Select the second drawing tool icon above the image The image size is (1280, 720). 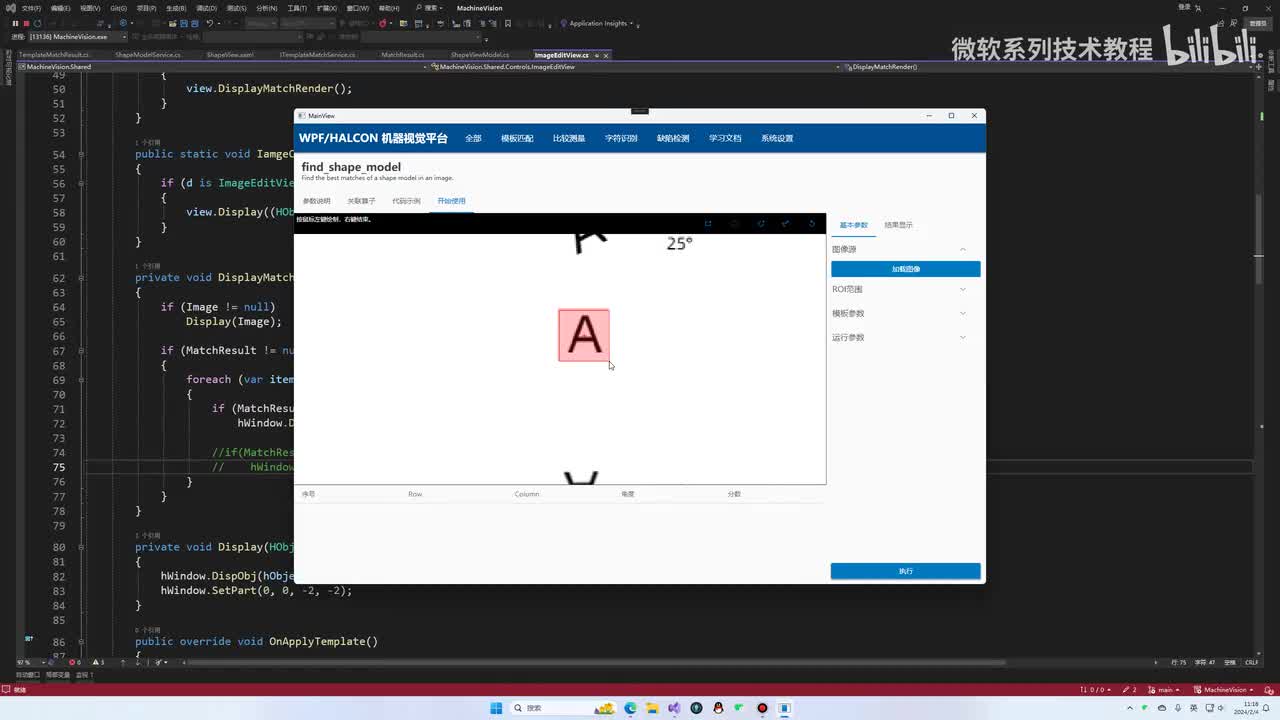734,224
